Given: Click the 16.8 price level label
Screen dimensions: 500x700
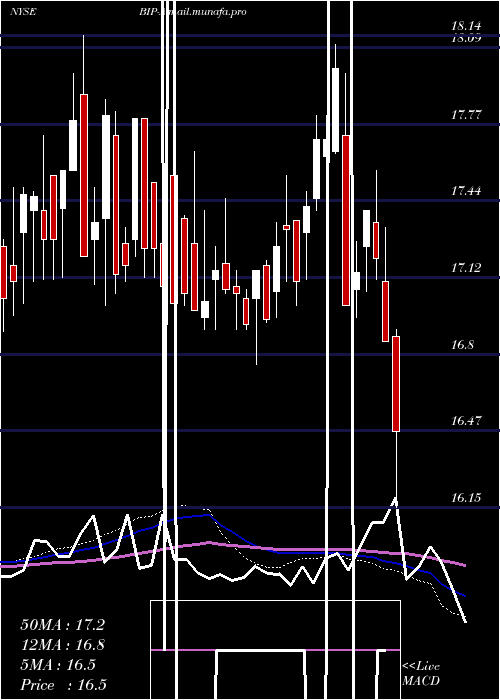Looking at the screenshot, I should point(462,345).
